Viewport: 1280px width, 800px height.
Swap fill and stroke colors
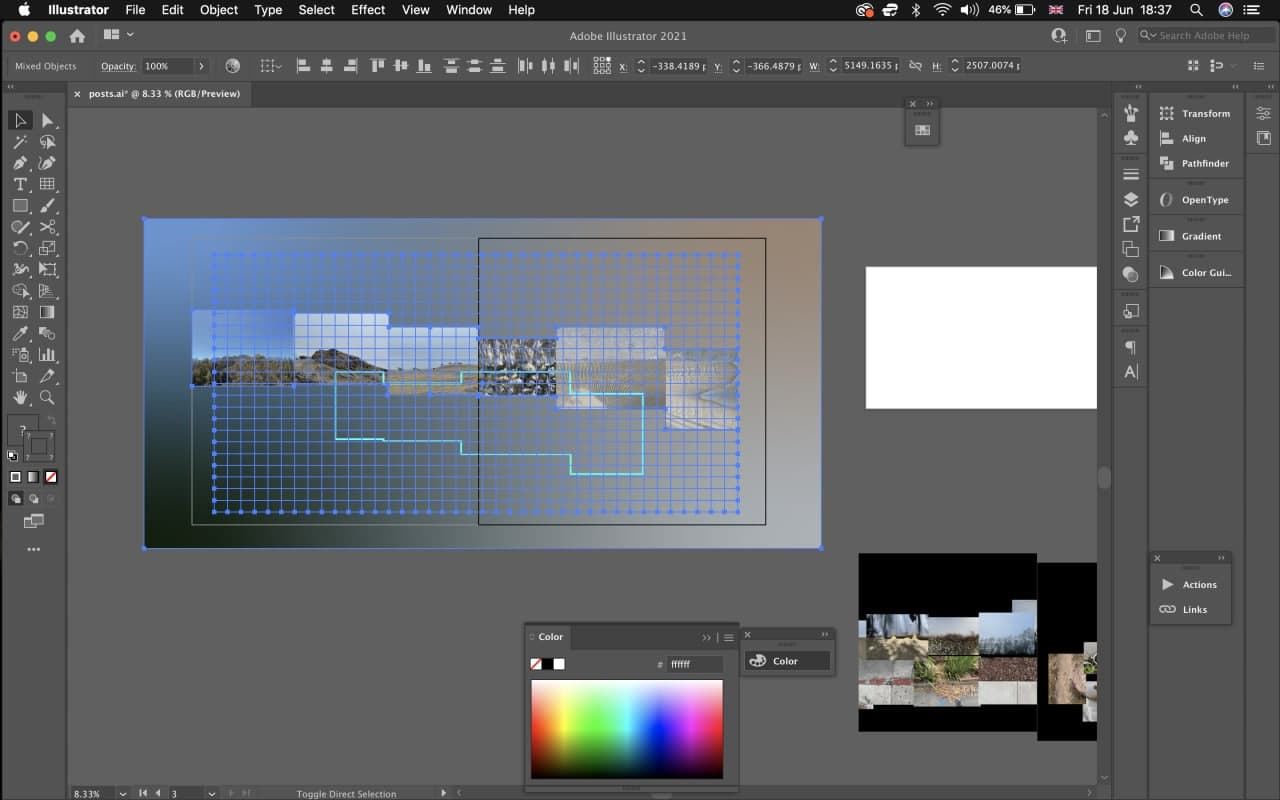51,420
